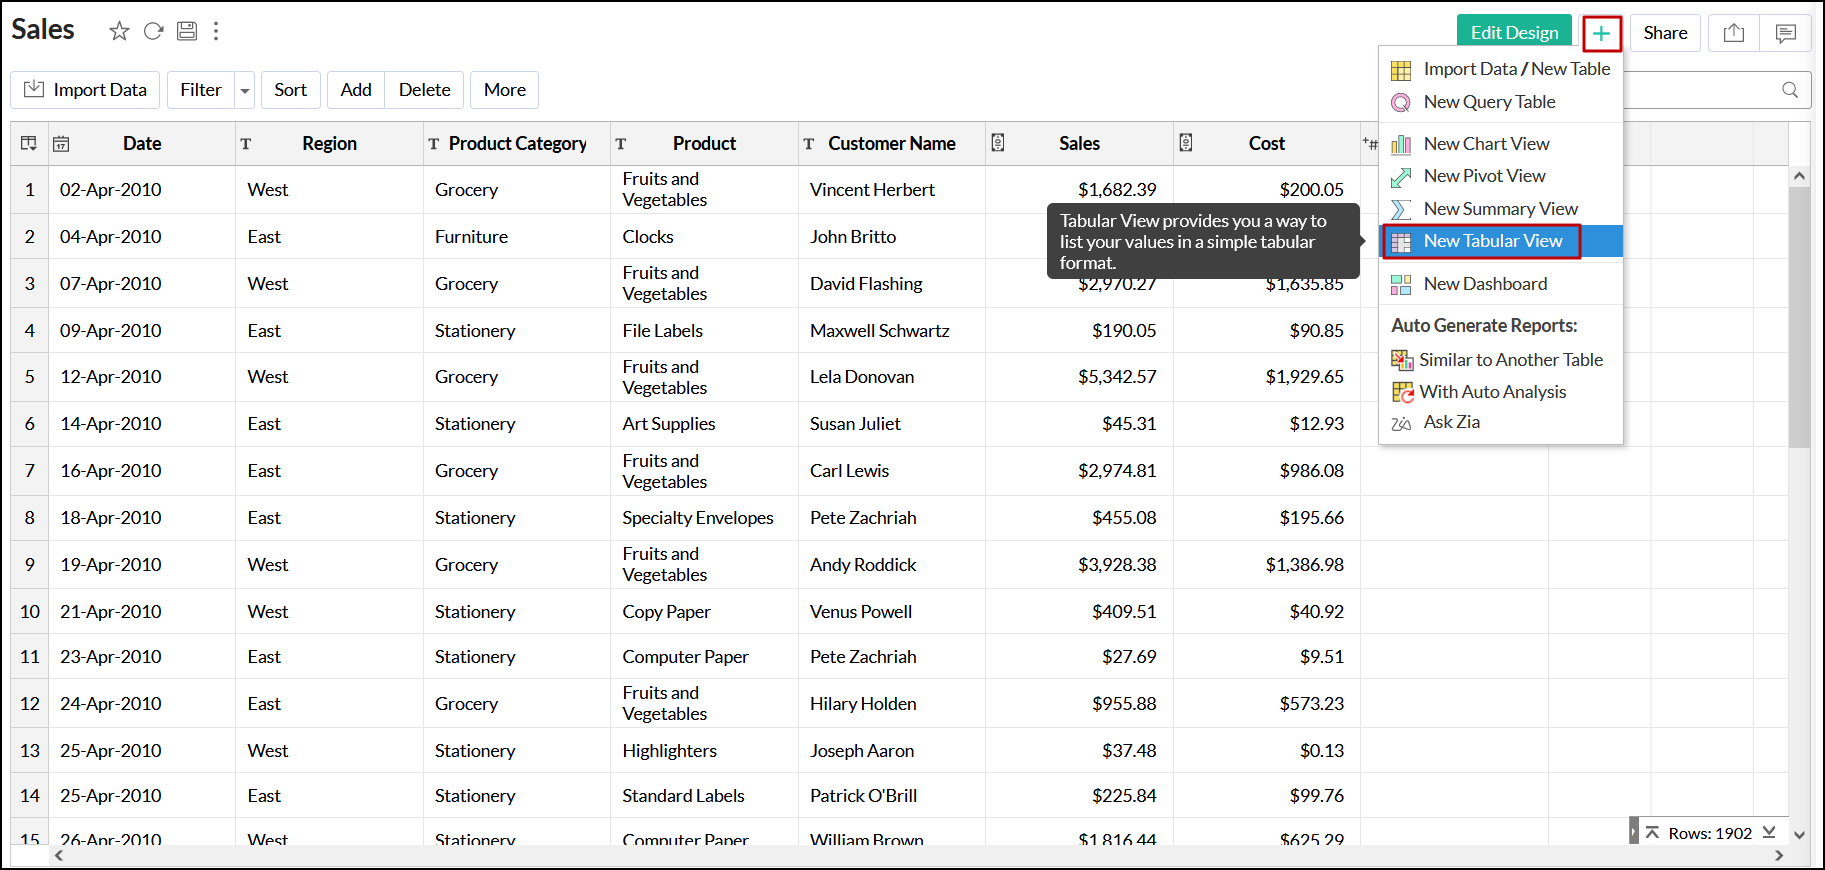Open the vertical three-dot options menu
1825x870 pixels.
click(x=216, y=31)
